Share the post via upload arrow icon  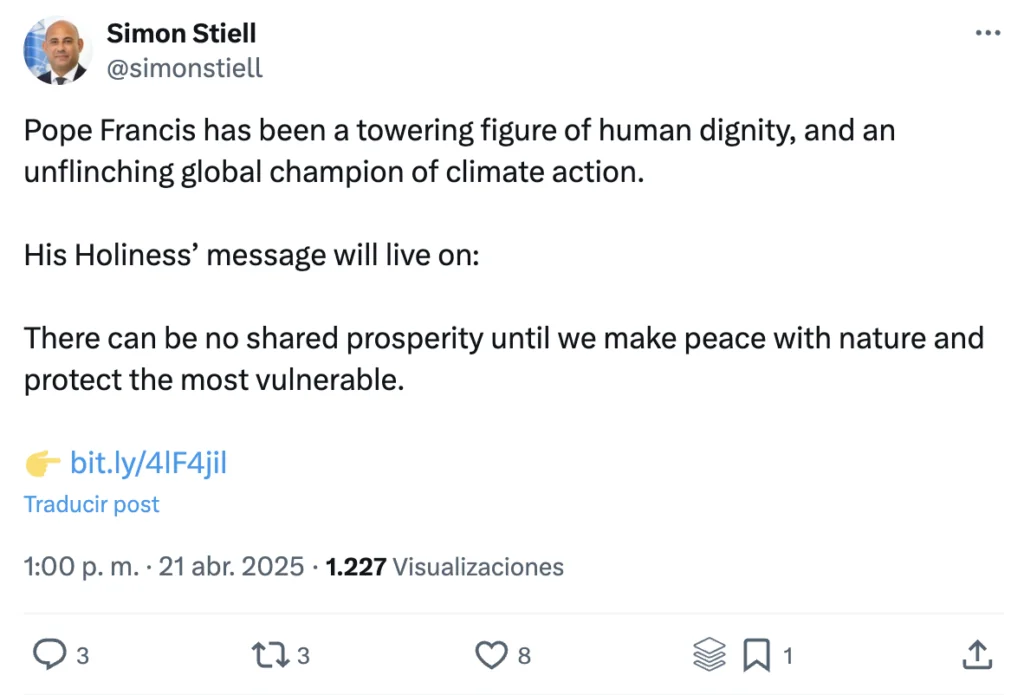(975, 655)
